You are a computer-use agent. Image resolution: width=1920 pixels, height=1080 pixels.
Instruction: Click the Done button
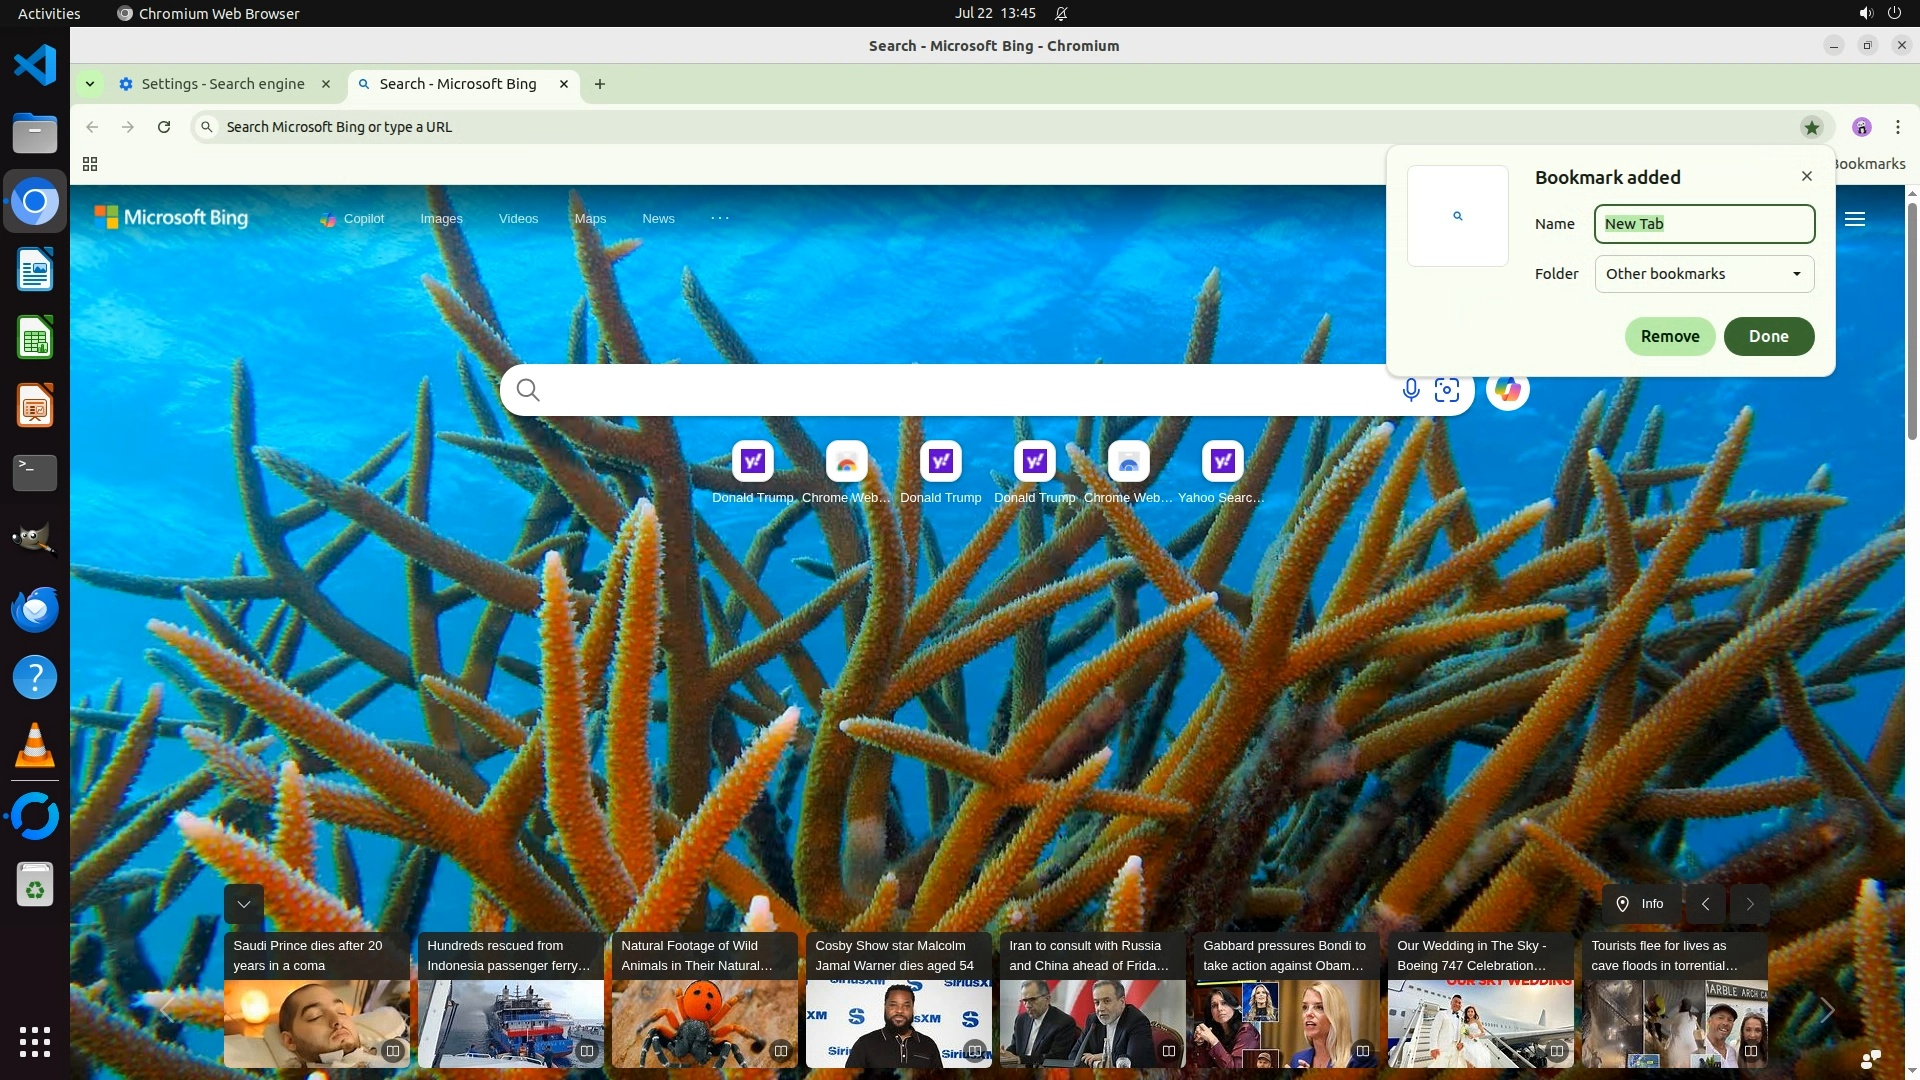tap(1768, 336)
